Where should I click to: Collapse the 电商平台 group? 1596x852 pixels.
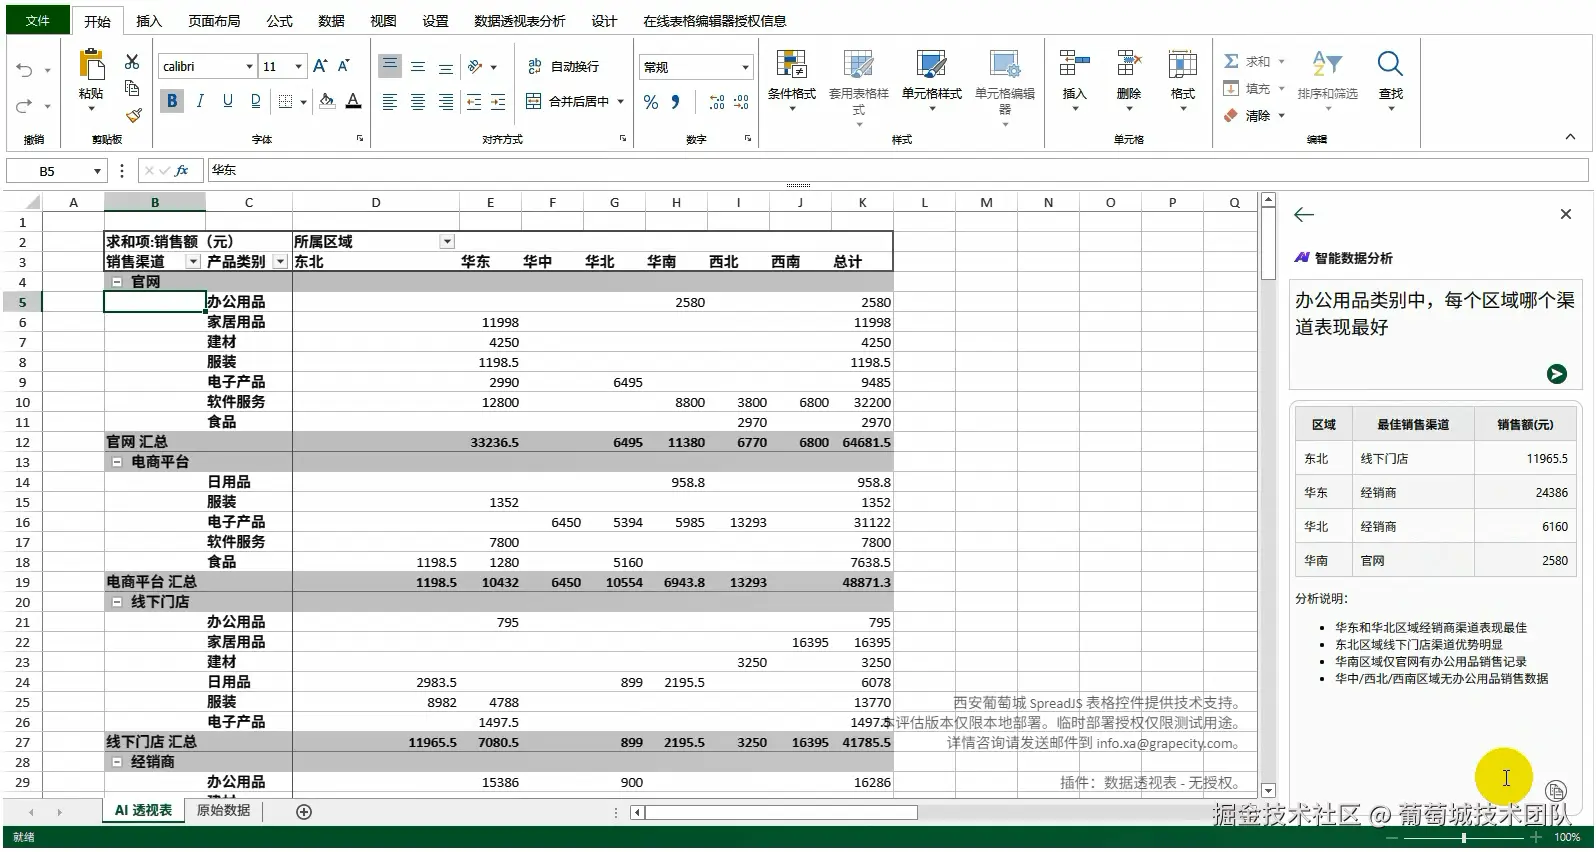[117, 462]
